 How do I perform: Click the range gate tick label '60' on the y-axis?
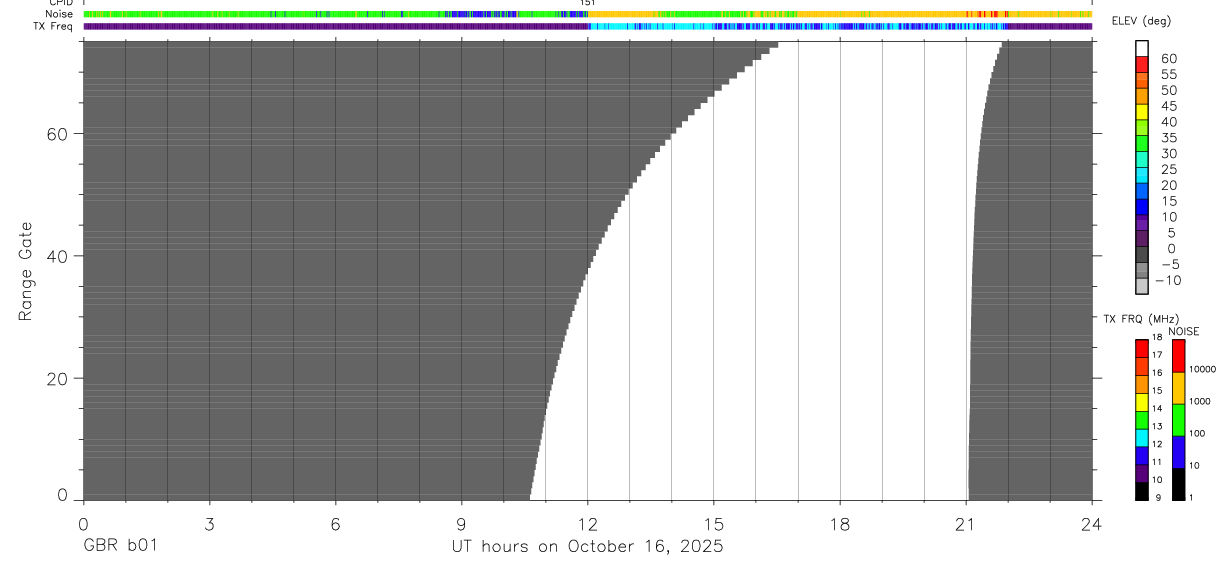(57, 133)
